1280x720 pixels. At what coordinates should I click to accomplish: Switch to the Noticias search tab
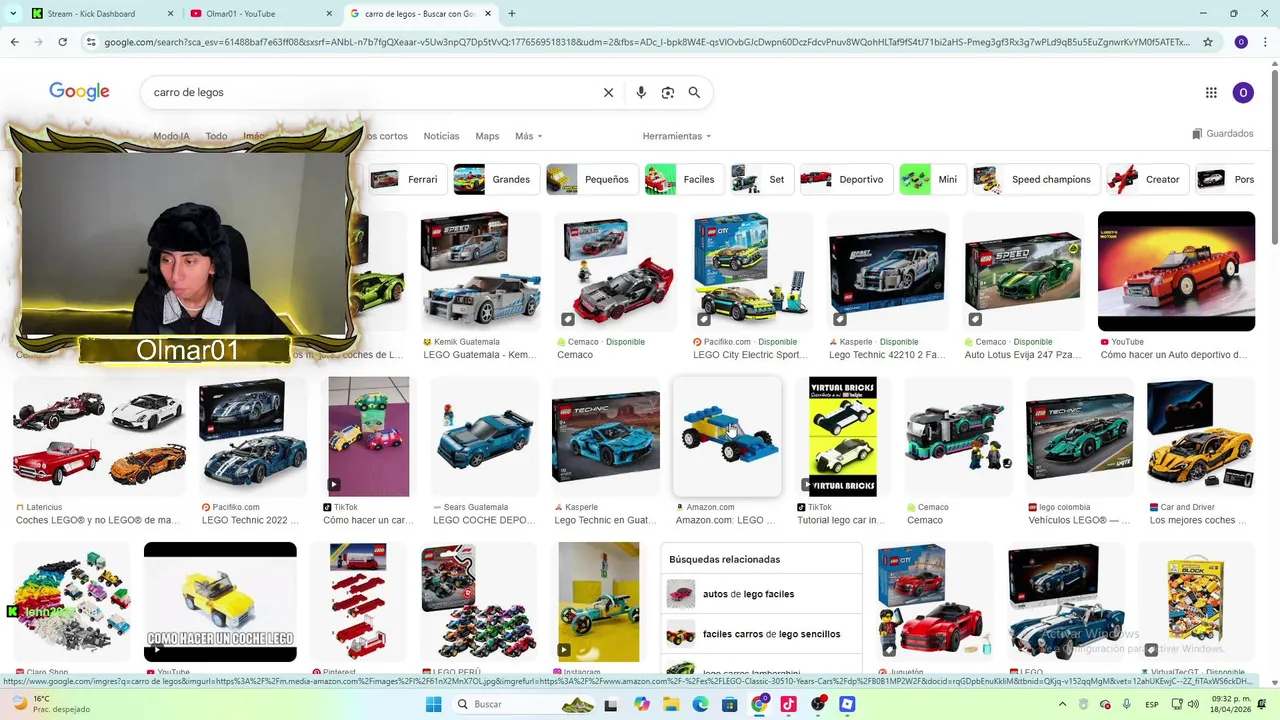441,136
